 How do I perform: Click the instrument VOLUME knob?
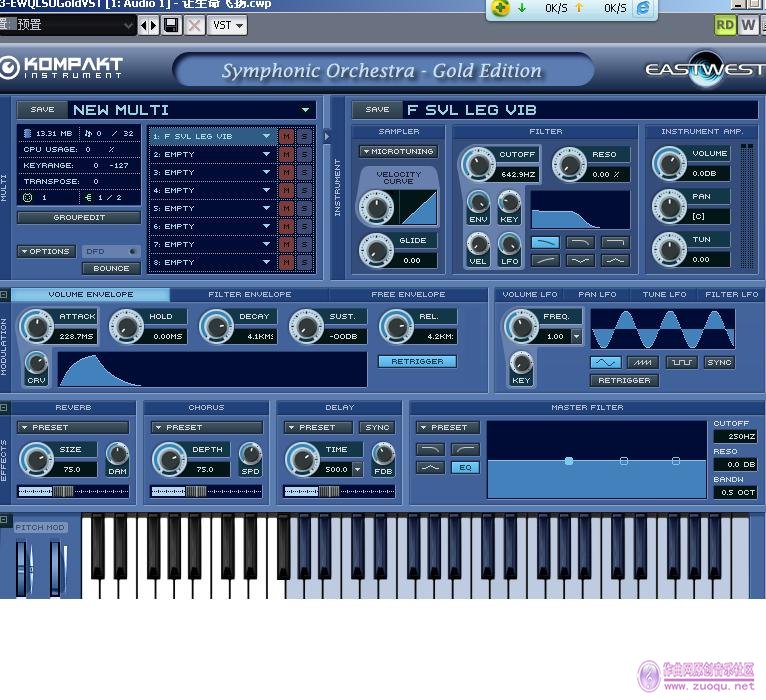click(670, 163)
